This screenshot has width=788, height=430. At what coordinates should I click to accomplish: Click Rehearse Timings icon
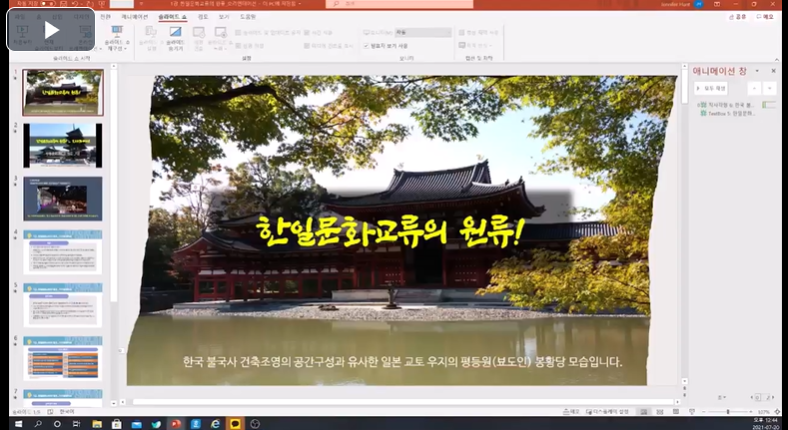click(x=199, y=38)
